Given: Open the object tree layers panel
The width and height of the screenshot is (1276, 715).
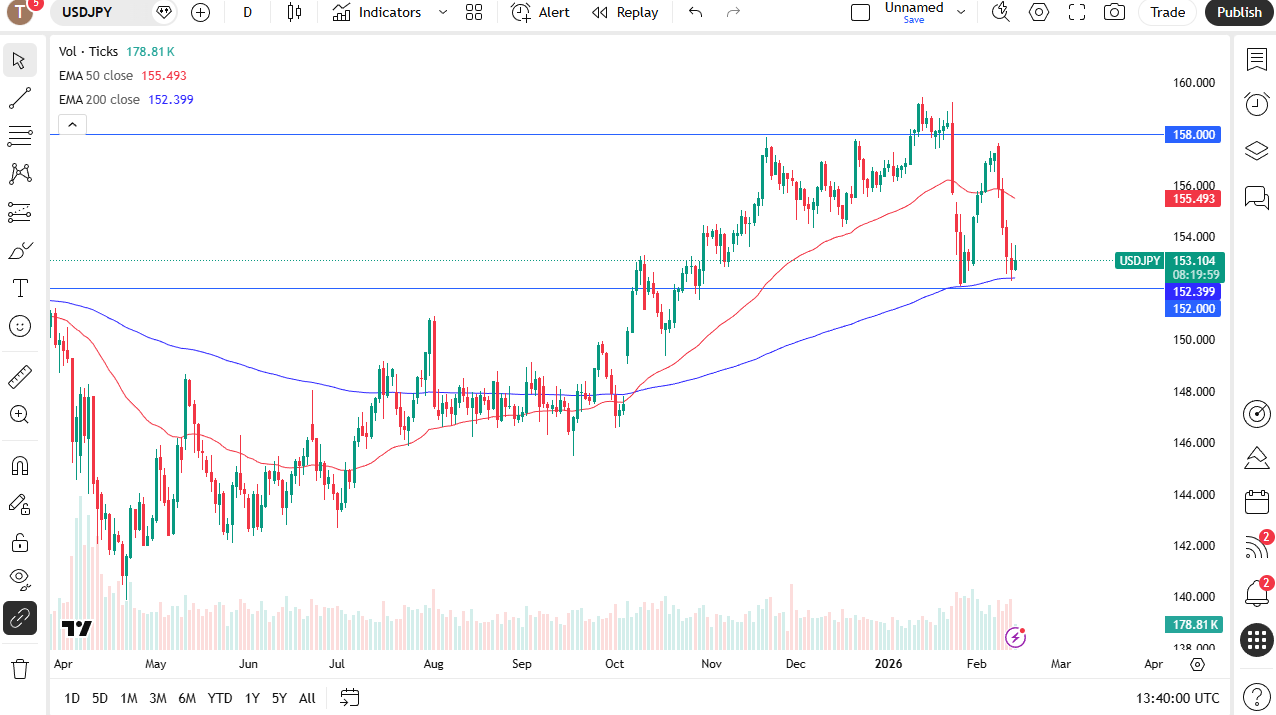Looking at the screenshot, I should (1257, 151).
